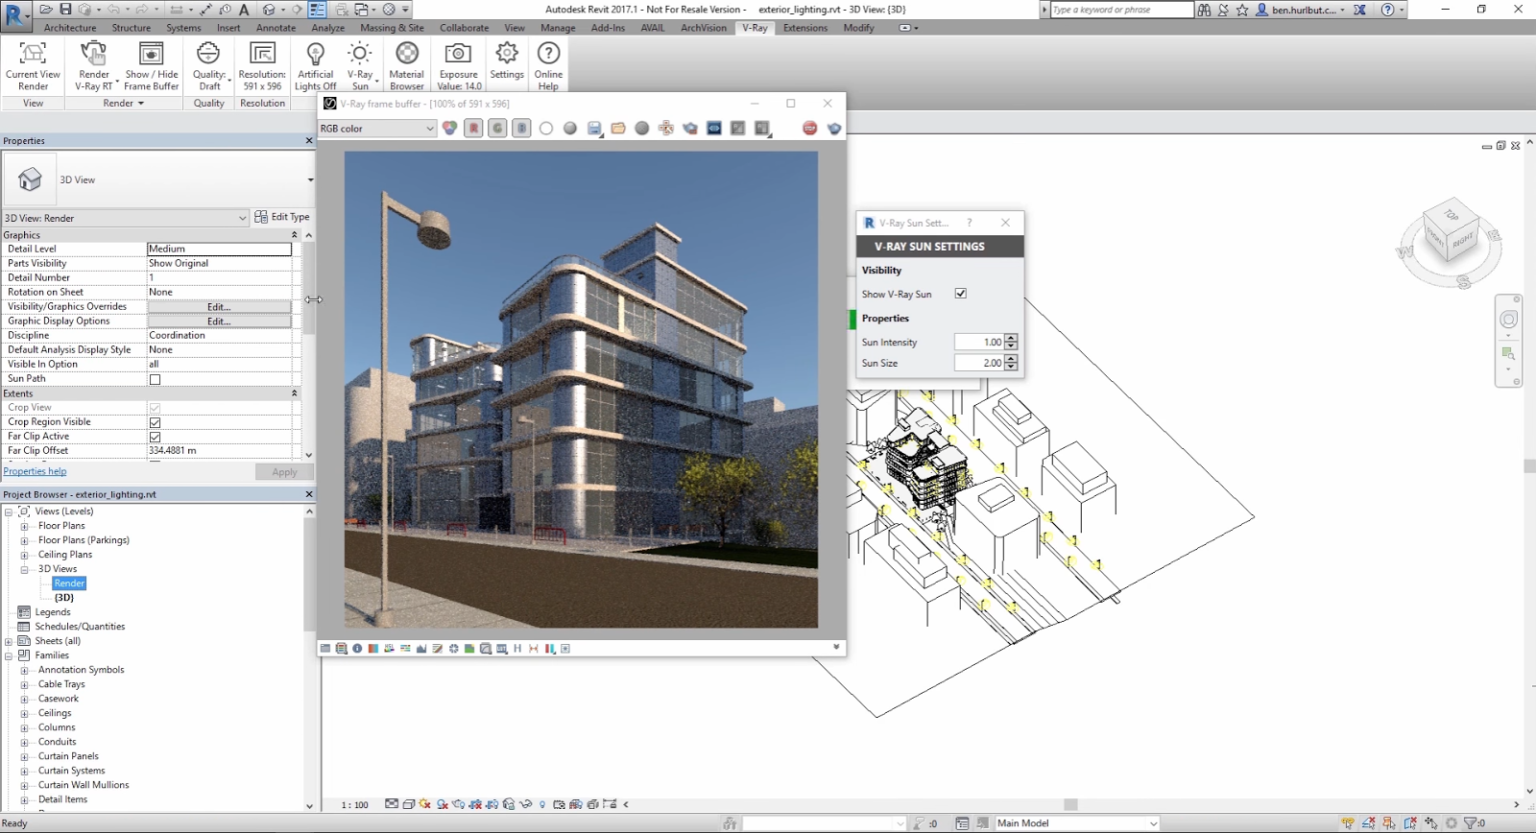Toggle Crop Region Visible checkbox
This screenshot has width=1536, height=833.
click(155, 423)
